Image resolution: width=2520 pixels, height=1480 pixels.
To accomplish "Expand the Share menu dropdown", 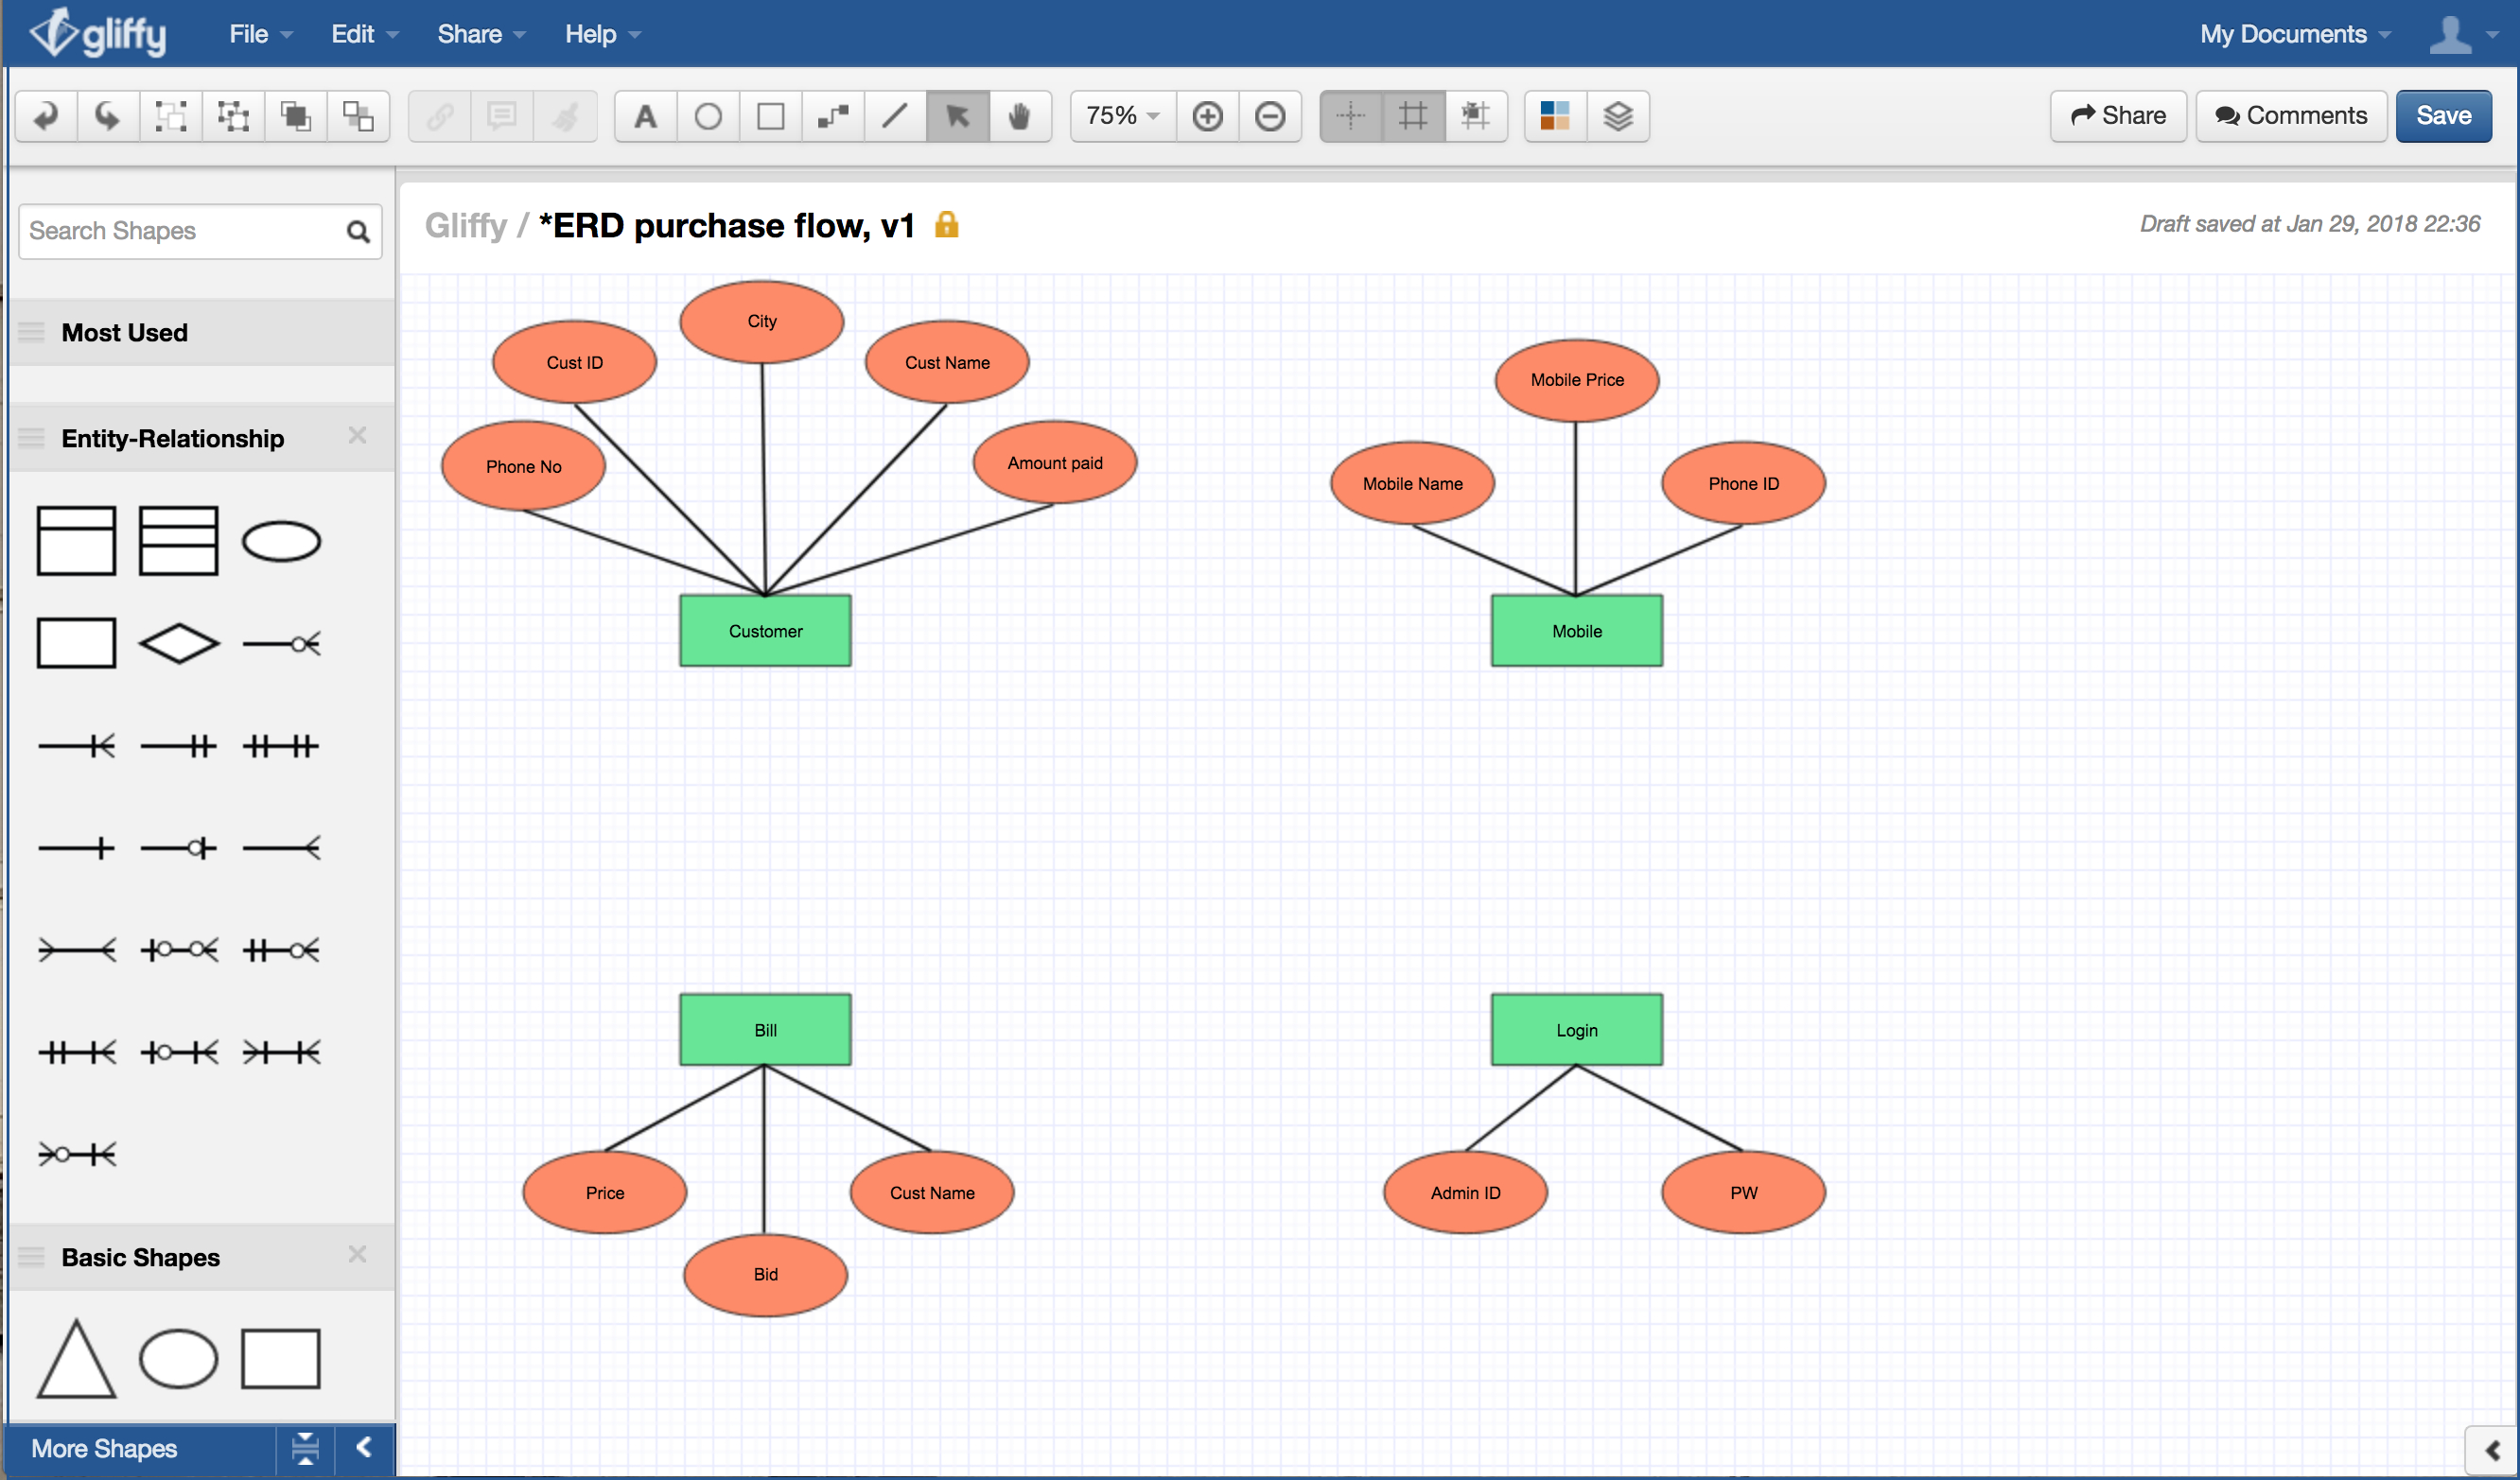I will coord(476,32).
